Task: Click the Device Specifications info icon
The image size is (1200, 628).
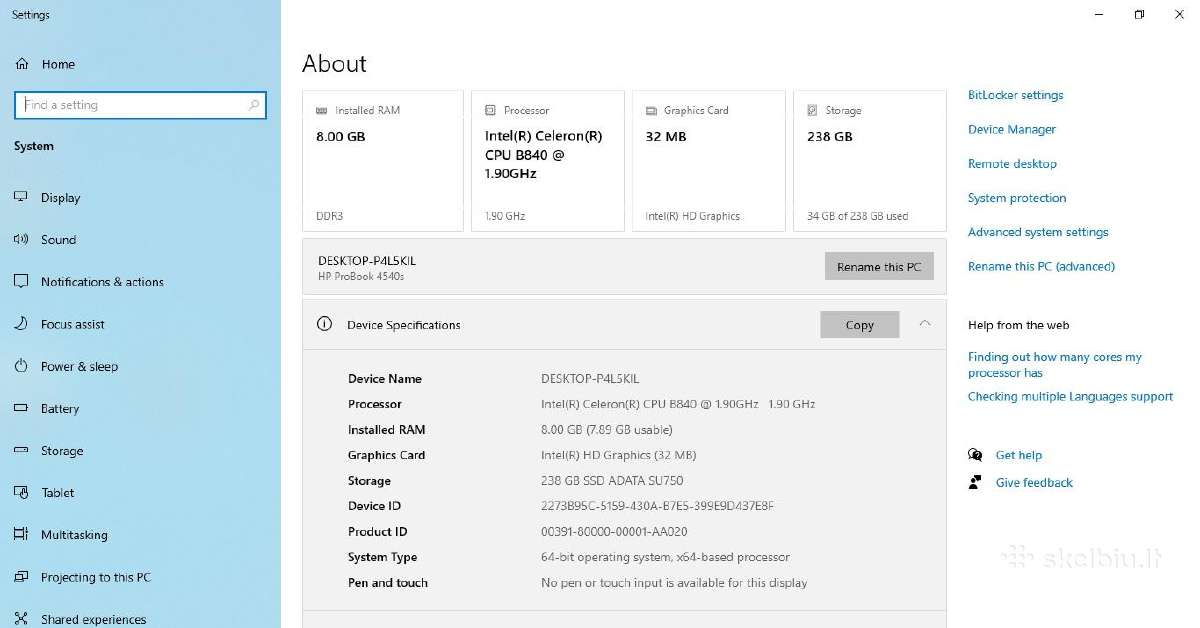Action: point(324,324)
